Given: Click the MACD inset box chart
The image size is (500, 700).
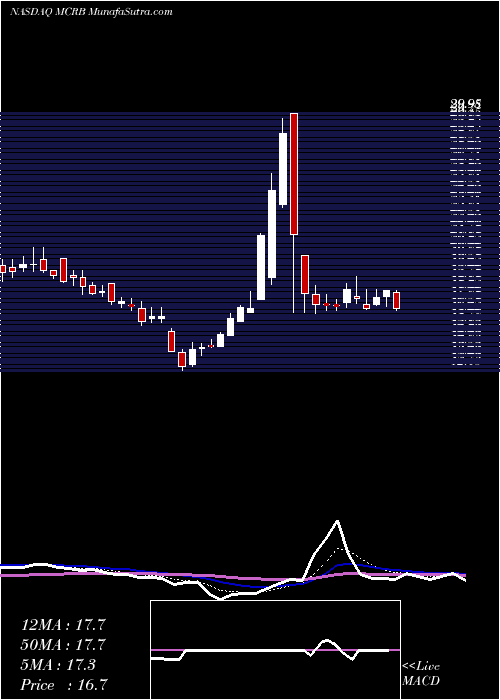Looking at the screenshot, I should [x=275, y=650].
